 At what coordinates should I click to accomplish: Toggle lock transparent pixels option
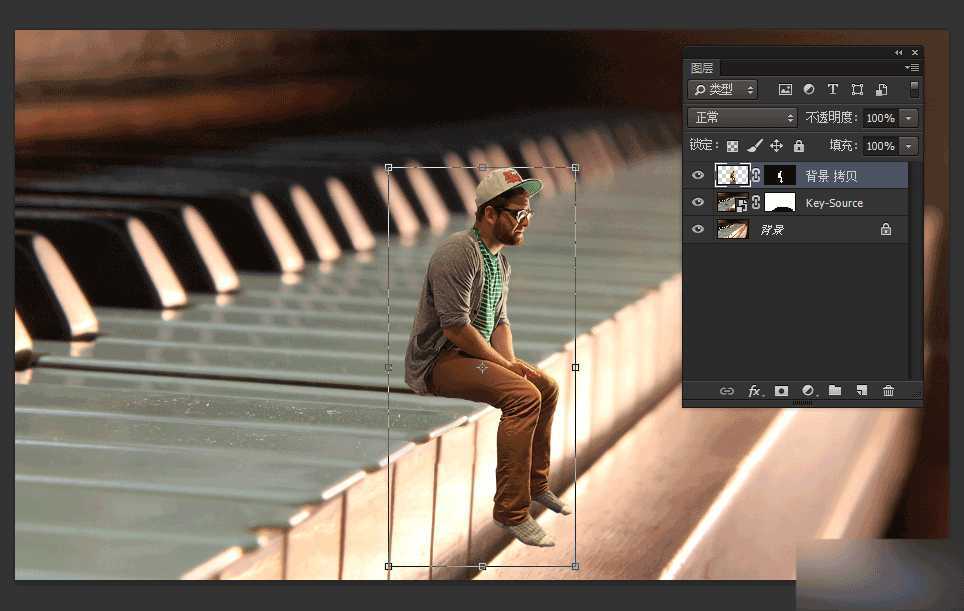(x=733, y=146)
